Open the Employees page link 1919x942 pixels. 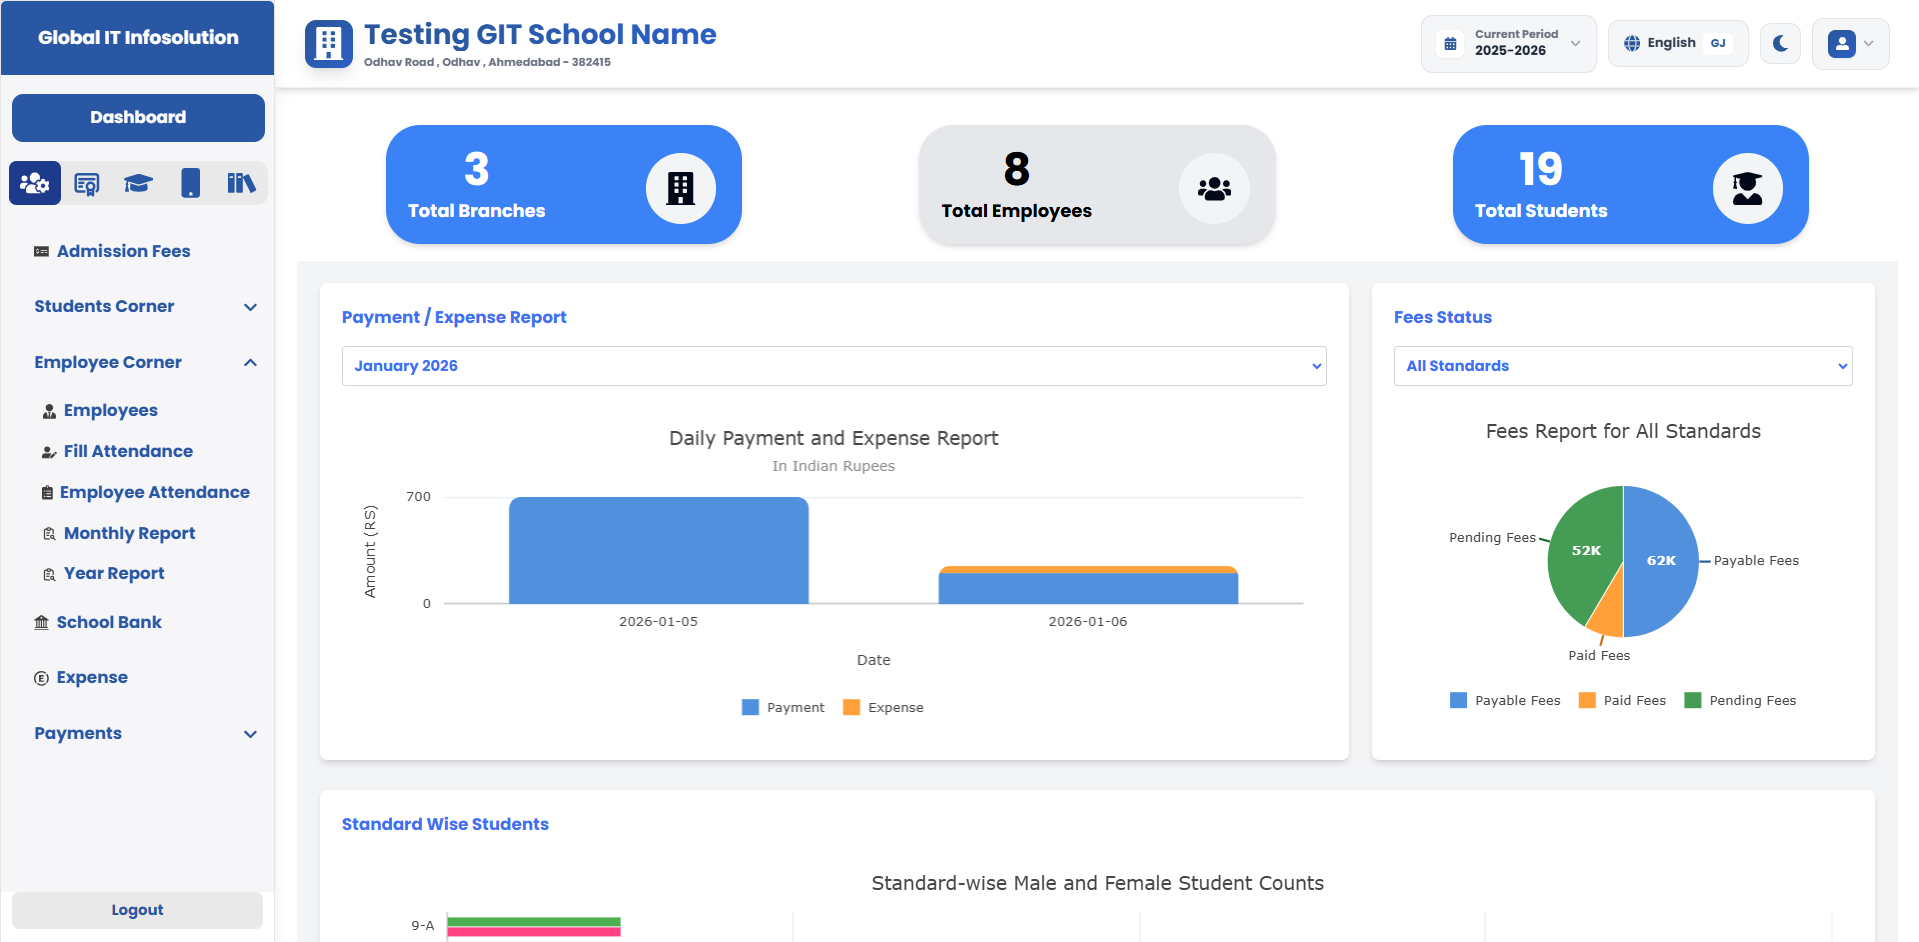[111, 410]
